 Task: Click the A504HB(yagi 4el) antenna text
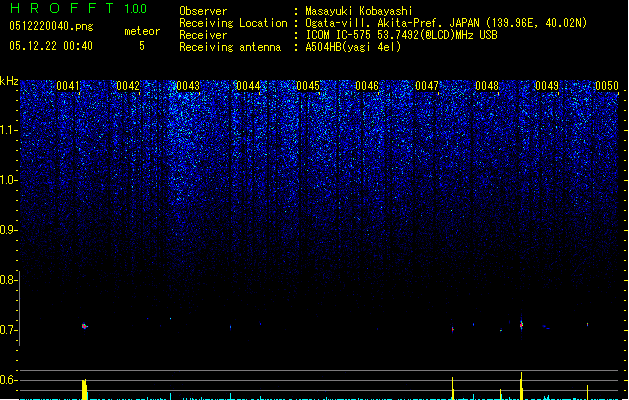point(353,47)
